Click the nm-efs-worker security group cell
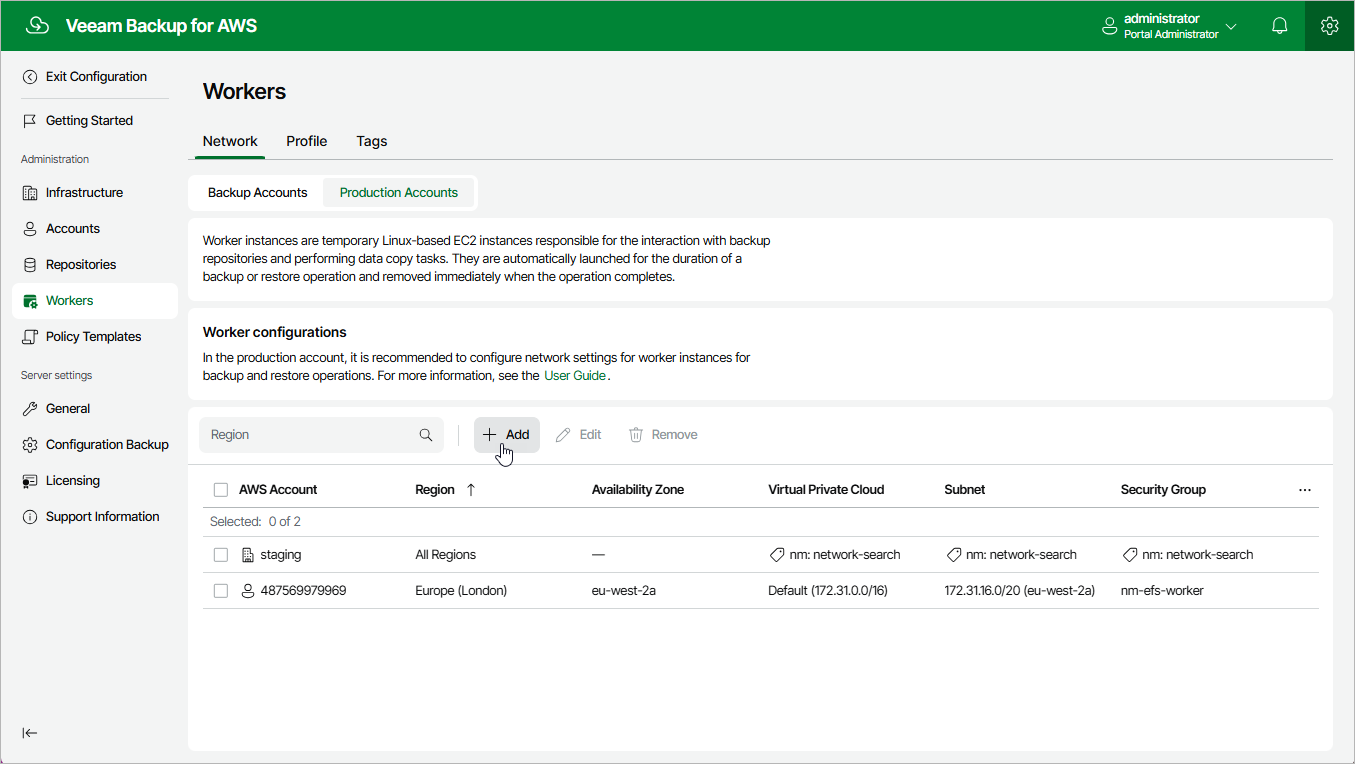The image size is (1355, 764). [1162, 591]
